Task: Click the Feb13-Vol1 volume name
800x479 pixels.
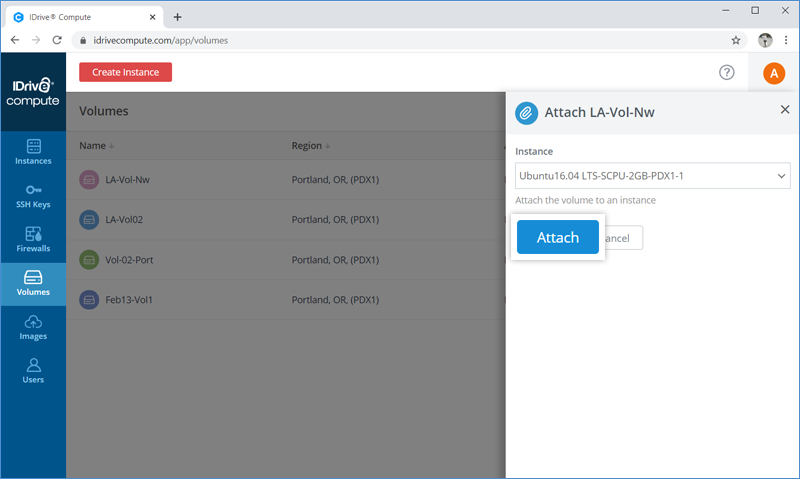Action: (129, 300)
